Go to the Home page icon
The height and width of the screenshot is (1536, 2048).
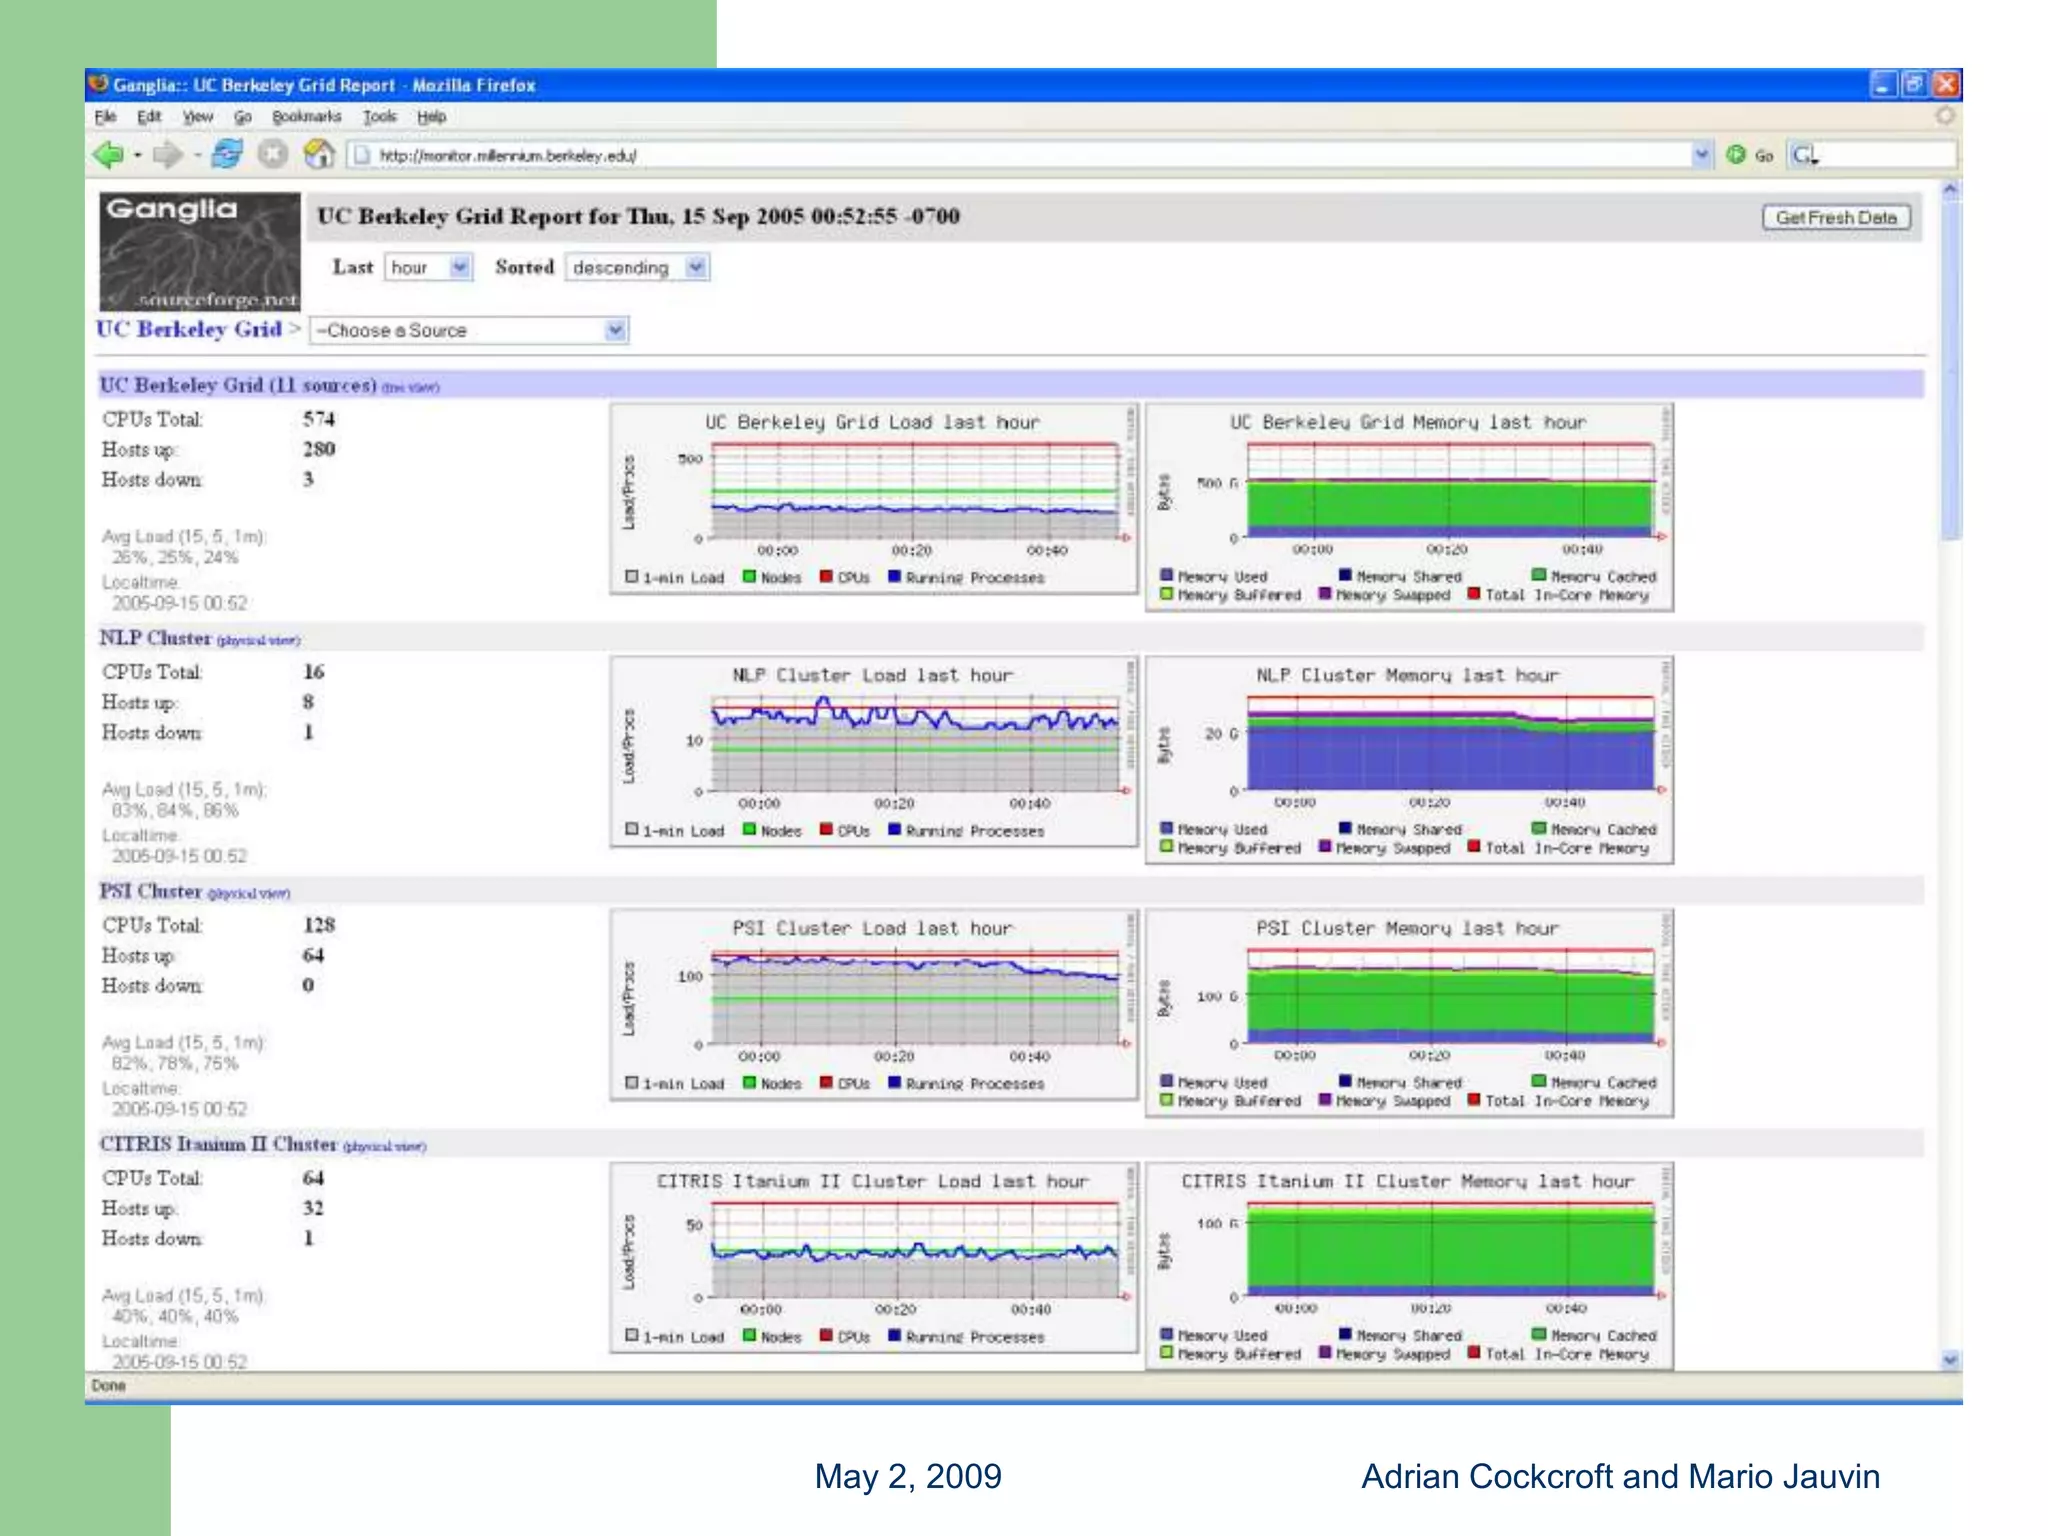(x=319, y=154)
